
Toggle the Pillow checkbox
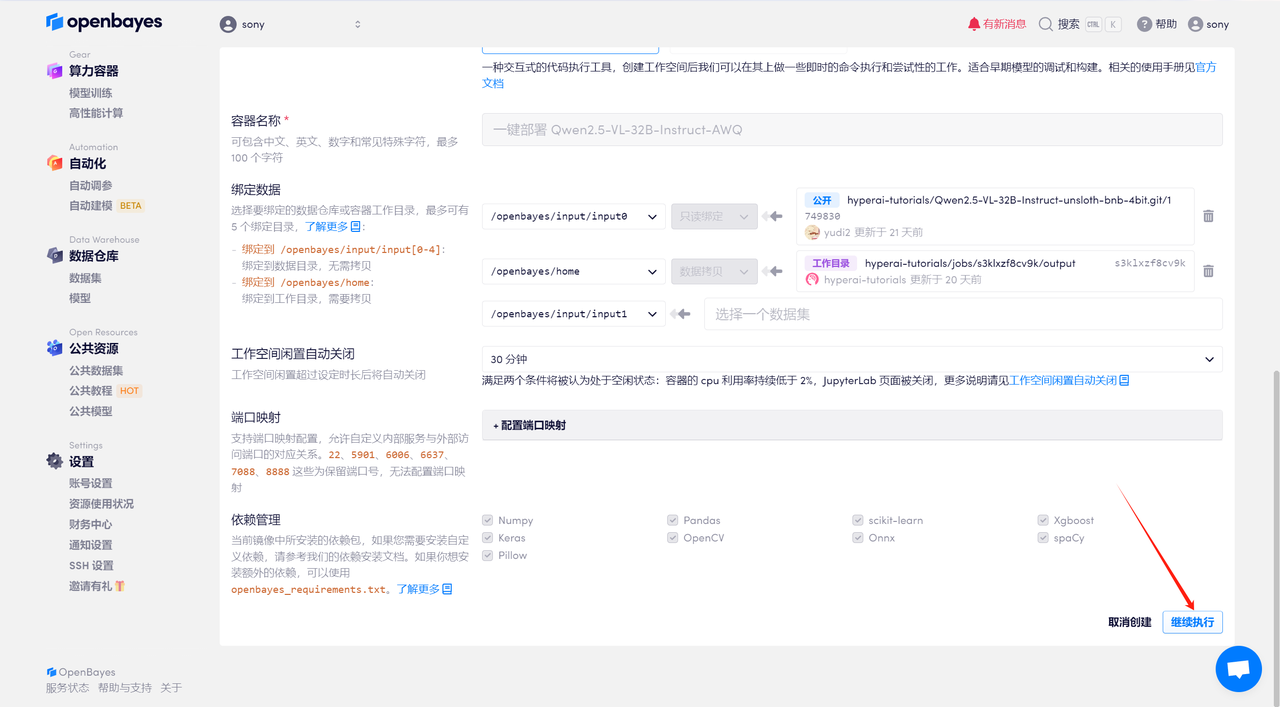pyautogui.click(x=488, y=555)
